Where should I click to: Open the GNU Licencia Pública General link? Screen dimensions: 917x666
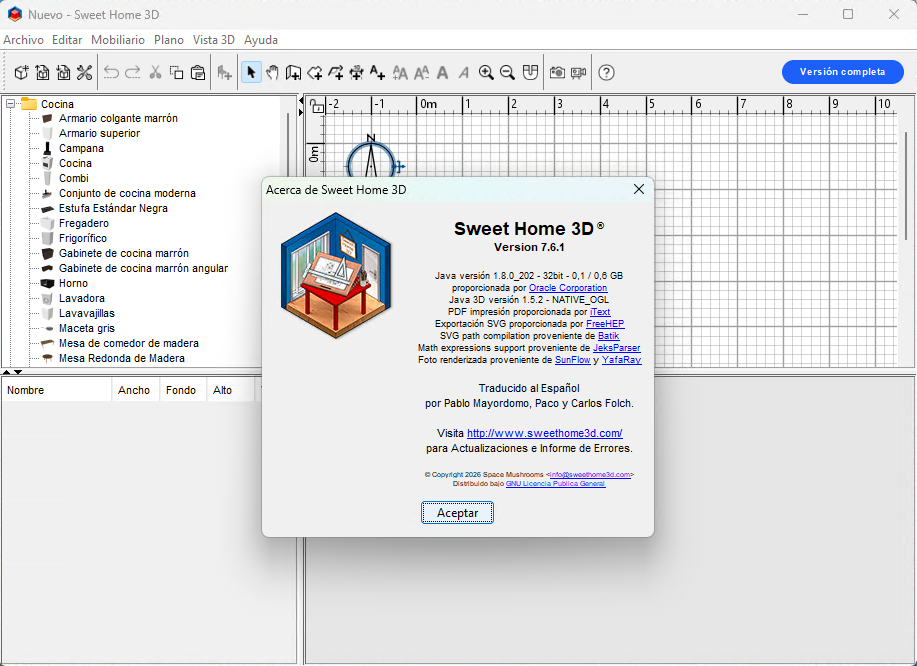click(556, 484)
